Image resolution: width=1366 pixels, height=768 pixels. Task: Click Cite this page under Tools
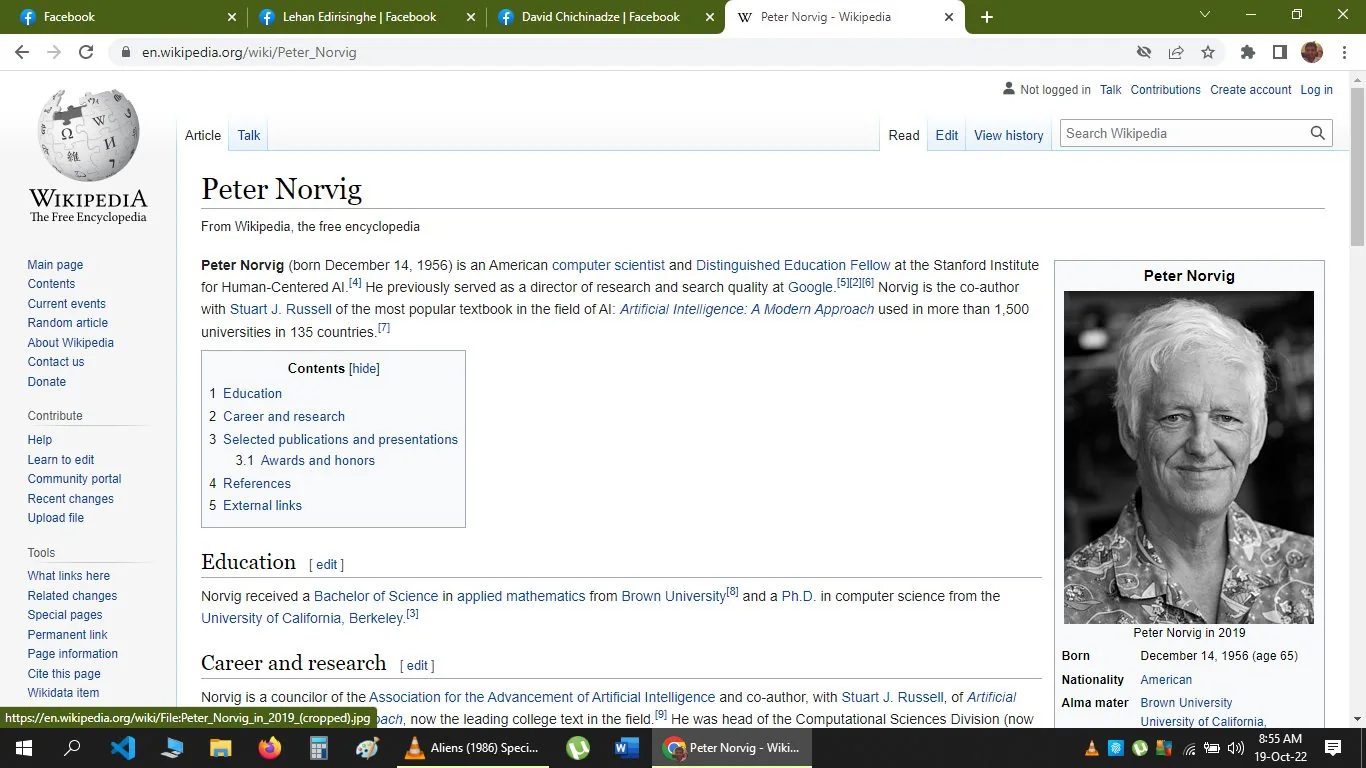[64, 674]
